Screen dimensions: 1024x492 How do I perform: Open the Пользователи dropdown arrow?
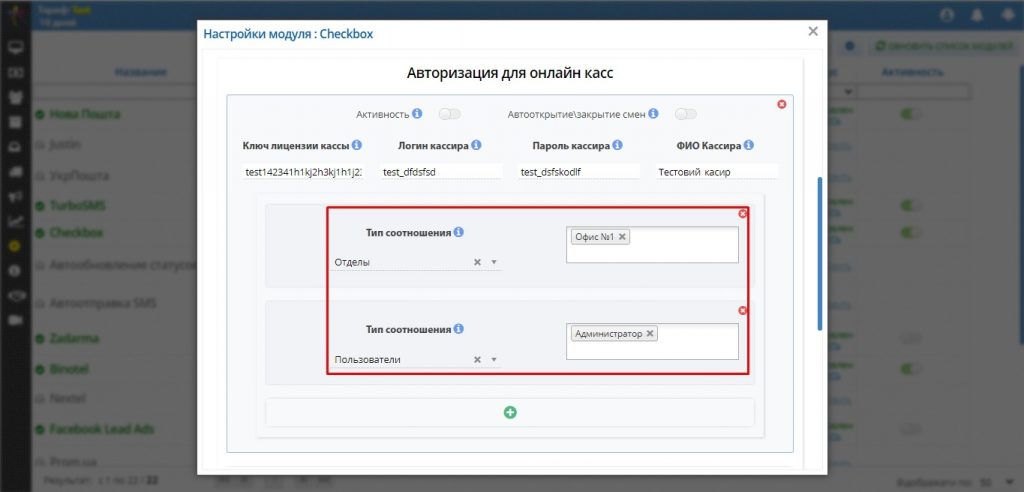(x=494, y=359)
